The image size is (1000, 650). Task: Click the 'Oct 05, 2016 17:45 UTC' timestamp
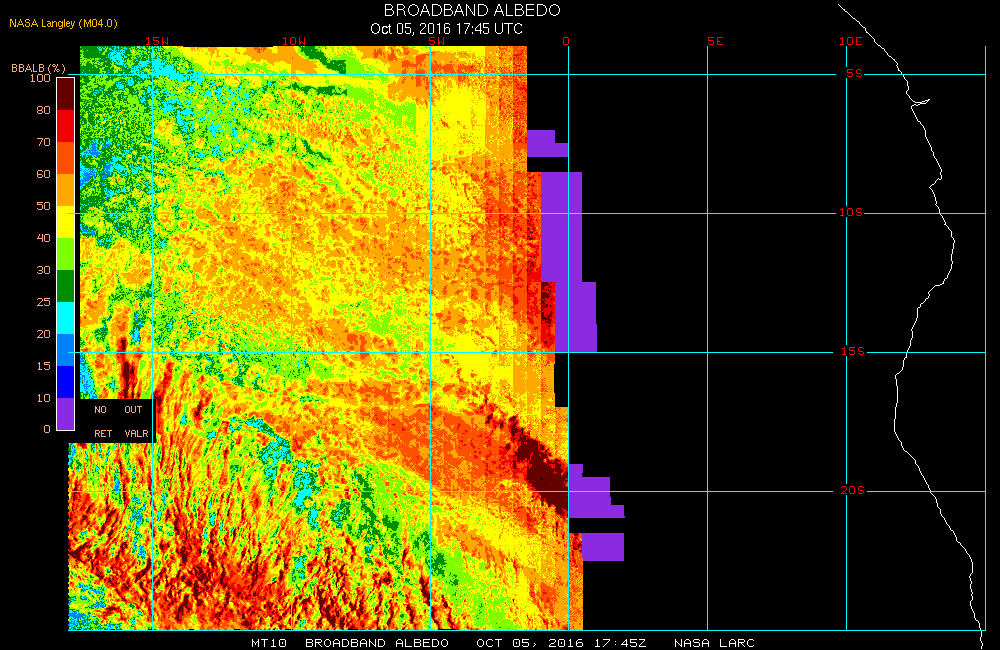[x=446, y=29]
